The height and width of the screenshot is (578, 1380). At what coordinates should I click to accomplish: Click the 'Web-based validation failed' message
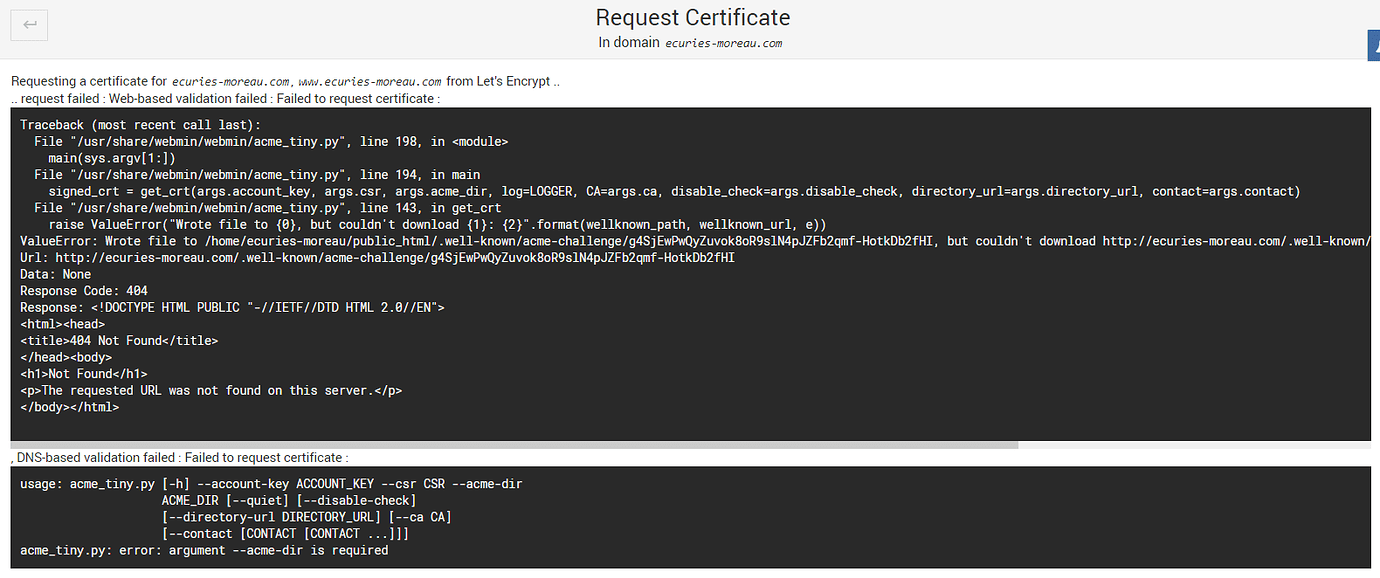pos(226,98)
